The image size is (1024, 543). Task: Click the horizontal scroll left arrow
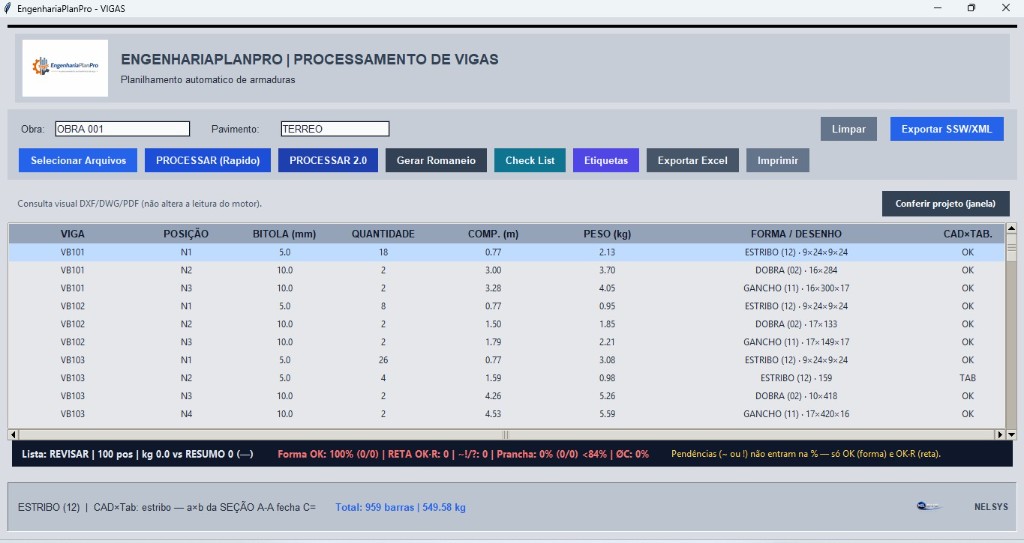(x=13, y=435)
